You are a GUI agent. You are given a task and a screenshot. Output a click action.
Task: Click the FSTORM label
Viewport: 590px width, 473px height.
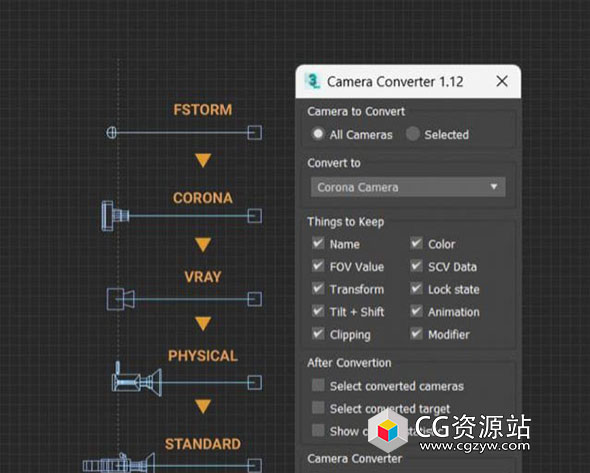click(203, 110)
